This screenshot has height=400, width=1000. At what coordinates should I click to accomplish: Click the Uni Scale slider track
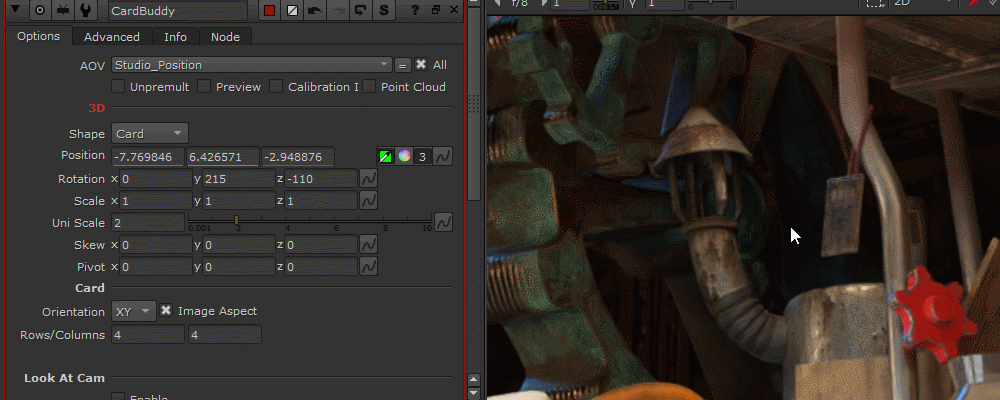[x=310, y=221]
